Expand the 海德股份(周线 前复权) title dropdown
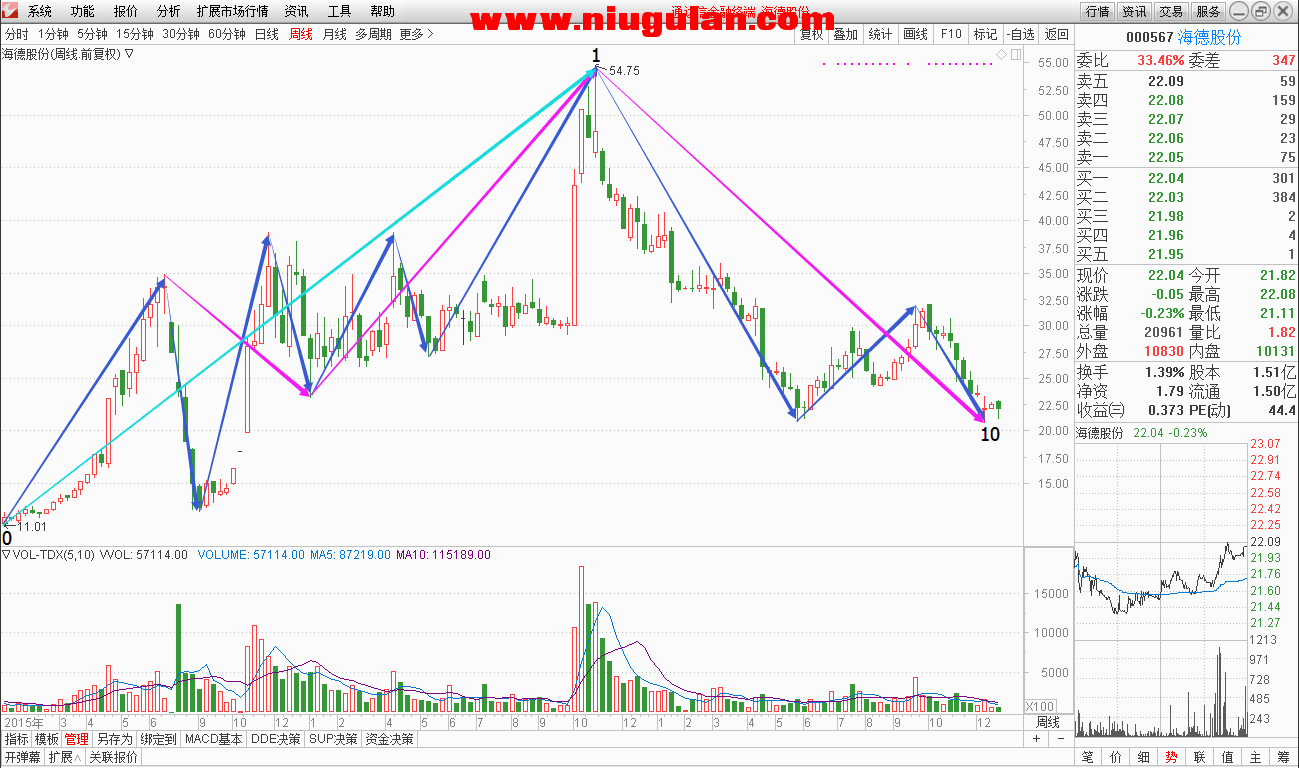The image size is (1299, 768). tap(129, 54)
